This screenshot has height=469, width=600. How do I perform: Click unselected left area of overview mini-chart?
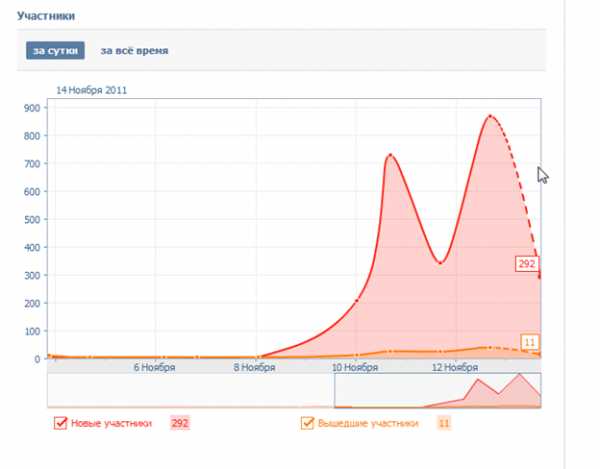(x=190, y=390)
